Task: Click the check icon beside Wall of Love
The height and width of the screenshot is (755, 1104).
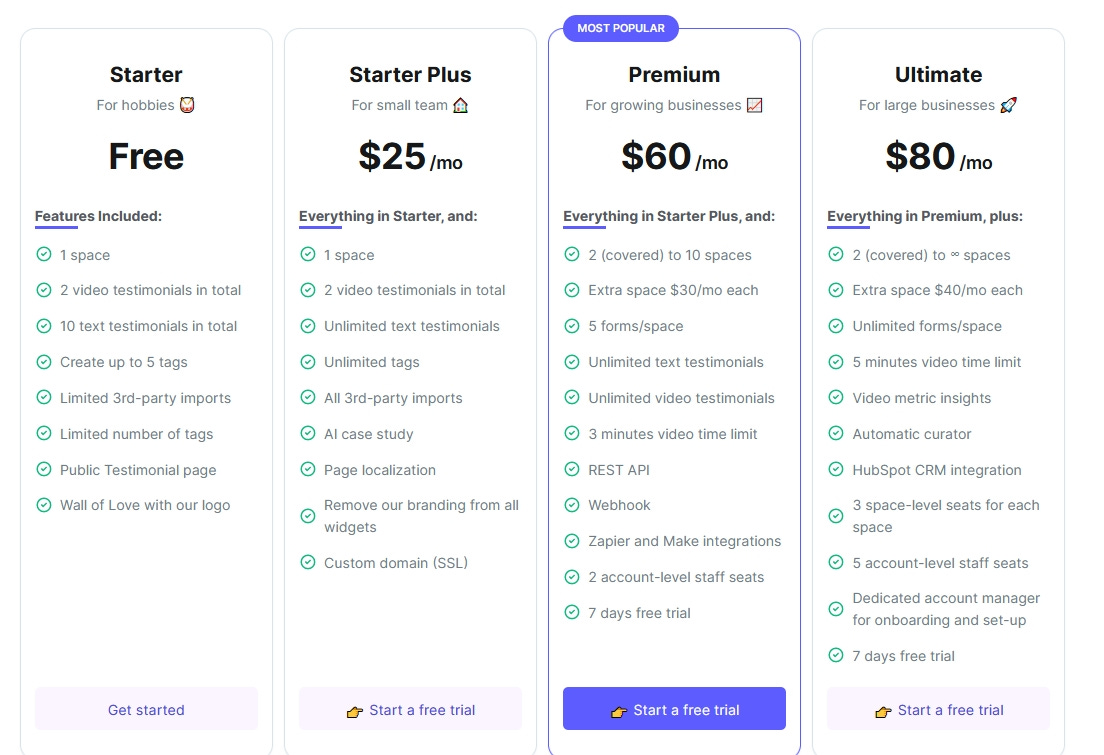Action: [44, 505]
